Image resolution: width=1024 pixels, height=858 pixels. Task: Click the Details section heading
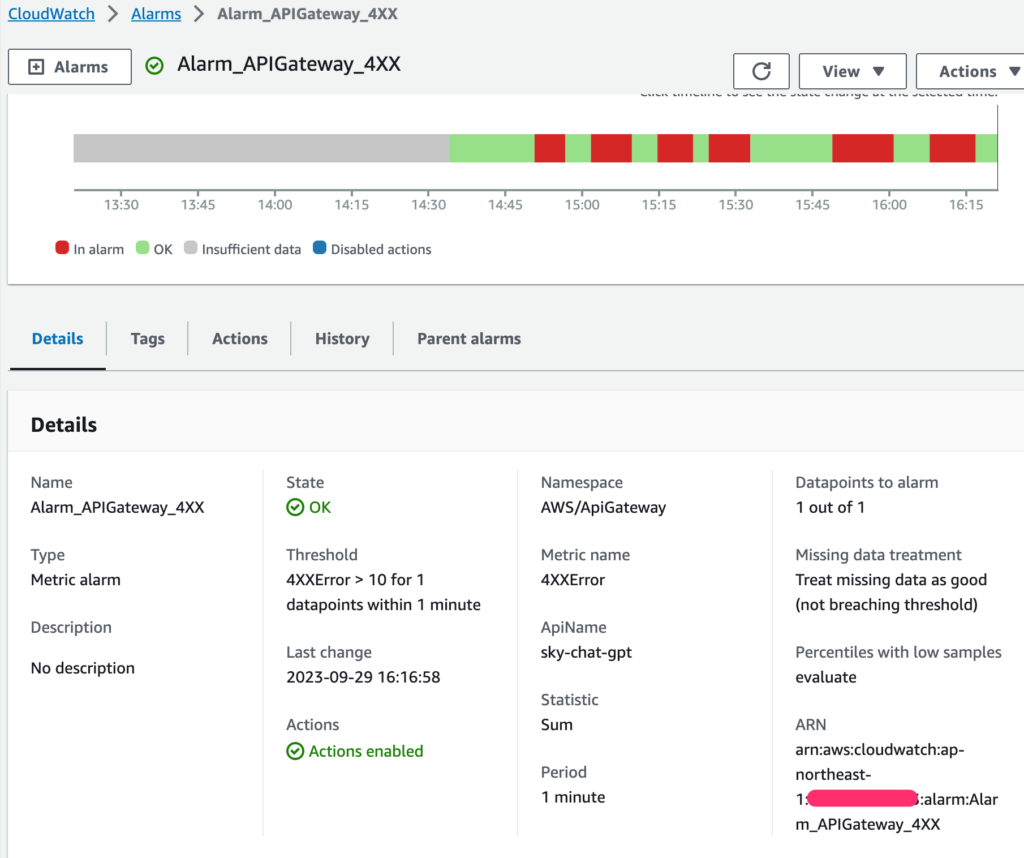tap(64, 425)
